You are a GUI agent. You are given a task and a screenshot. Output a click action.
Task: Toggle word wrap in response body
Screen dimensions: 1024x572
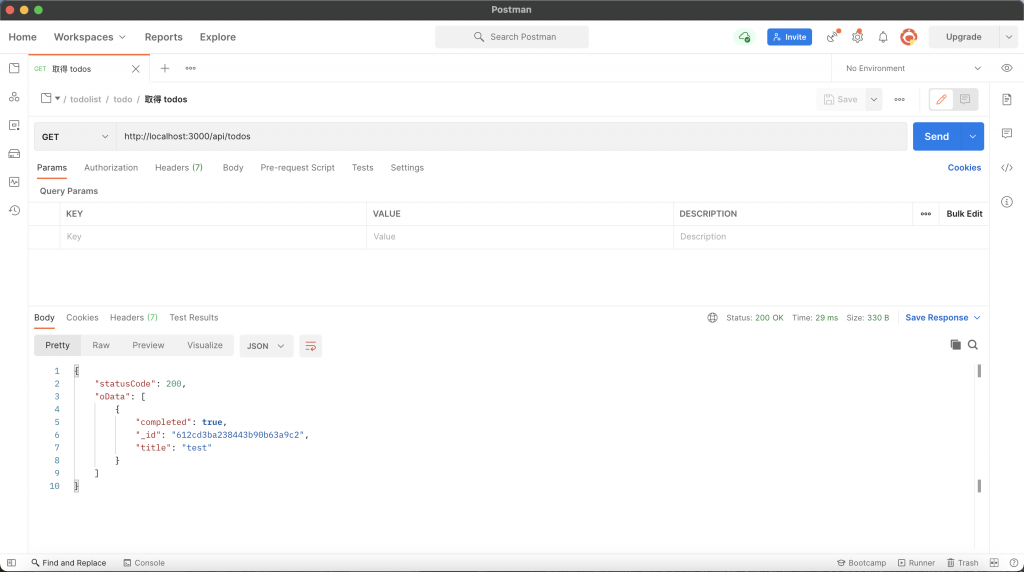pyautogui.click(x=310, y=345)
